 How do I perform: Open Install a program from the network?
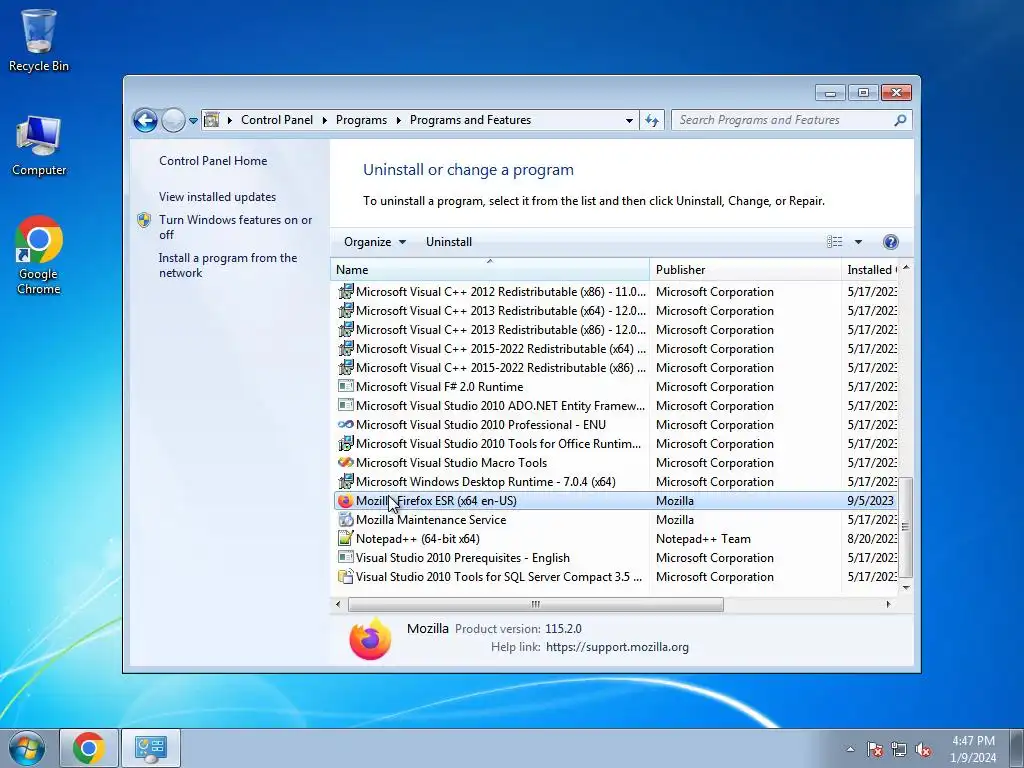coord(227,265)
